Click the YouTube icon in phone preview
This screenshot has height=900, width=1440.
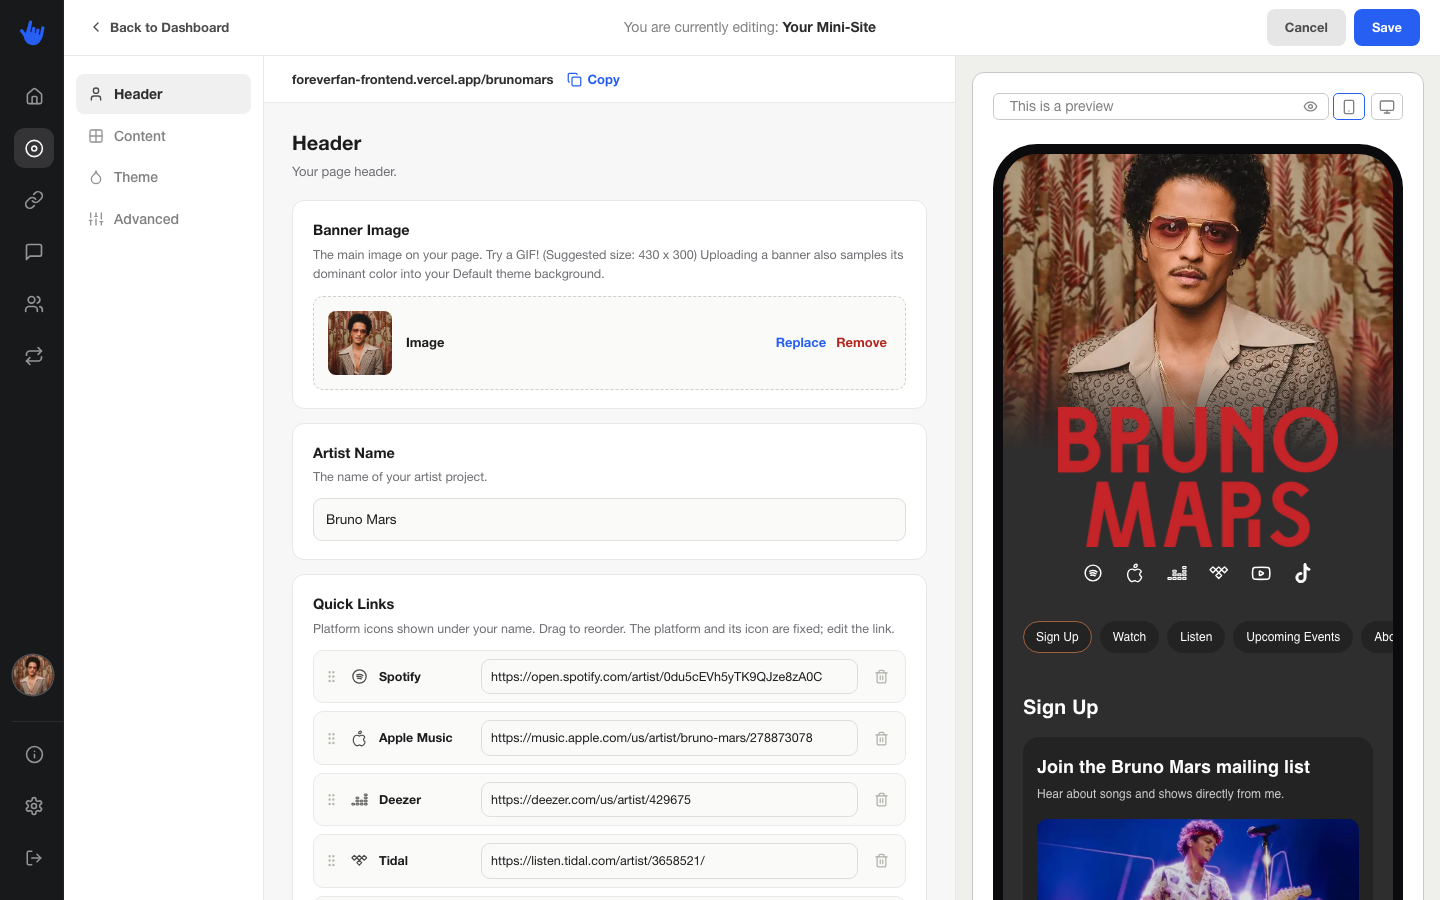[x=1261, y=573]
